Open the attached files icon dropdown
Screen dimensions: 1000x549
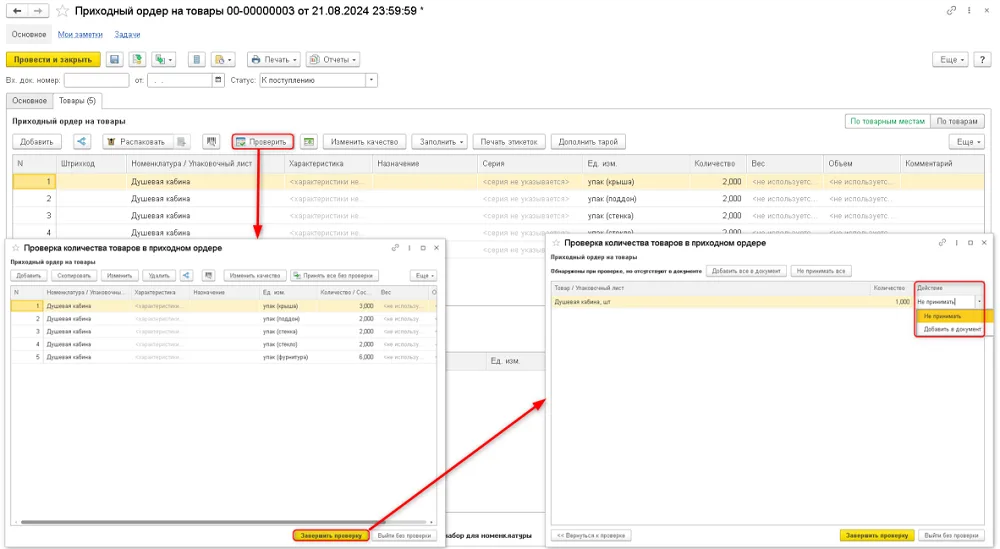click(223, 59)
